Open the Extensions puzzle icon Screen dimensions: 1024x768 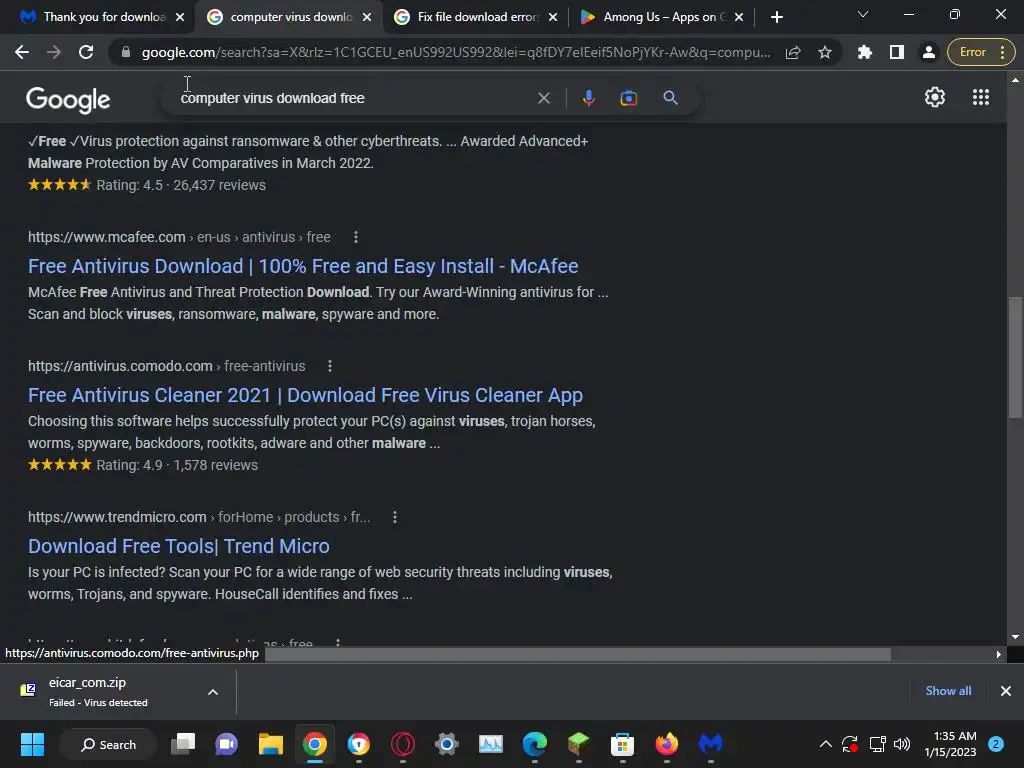click(x=865, y=52)
